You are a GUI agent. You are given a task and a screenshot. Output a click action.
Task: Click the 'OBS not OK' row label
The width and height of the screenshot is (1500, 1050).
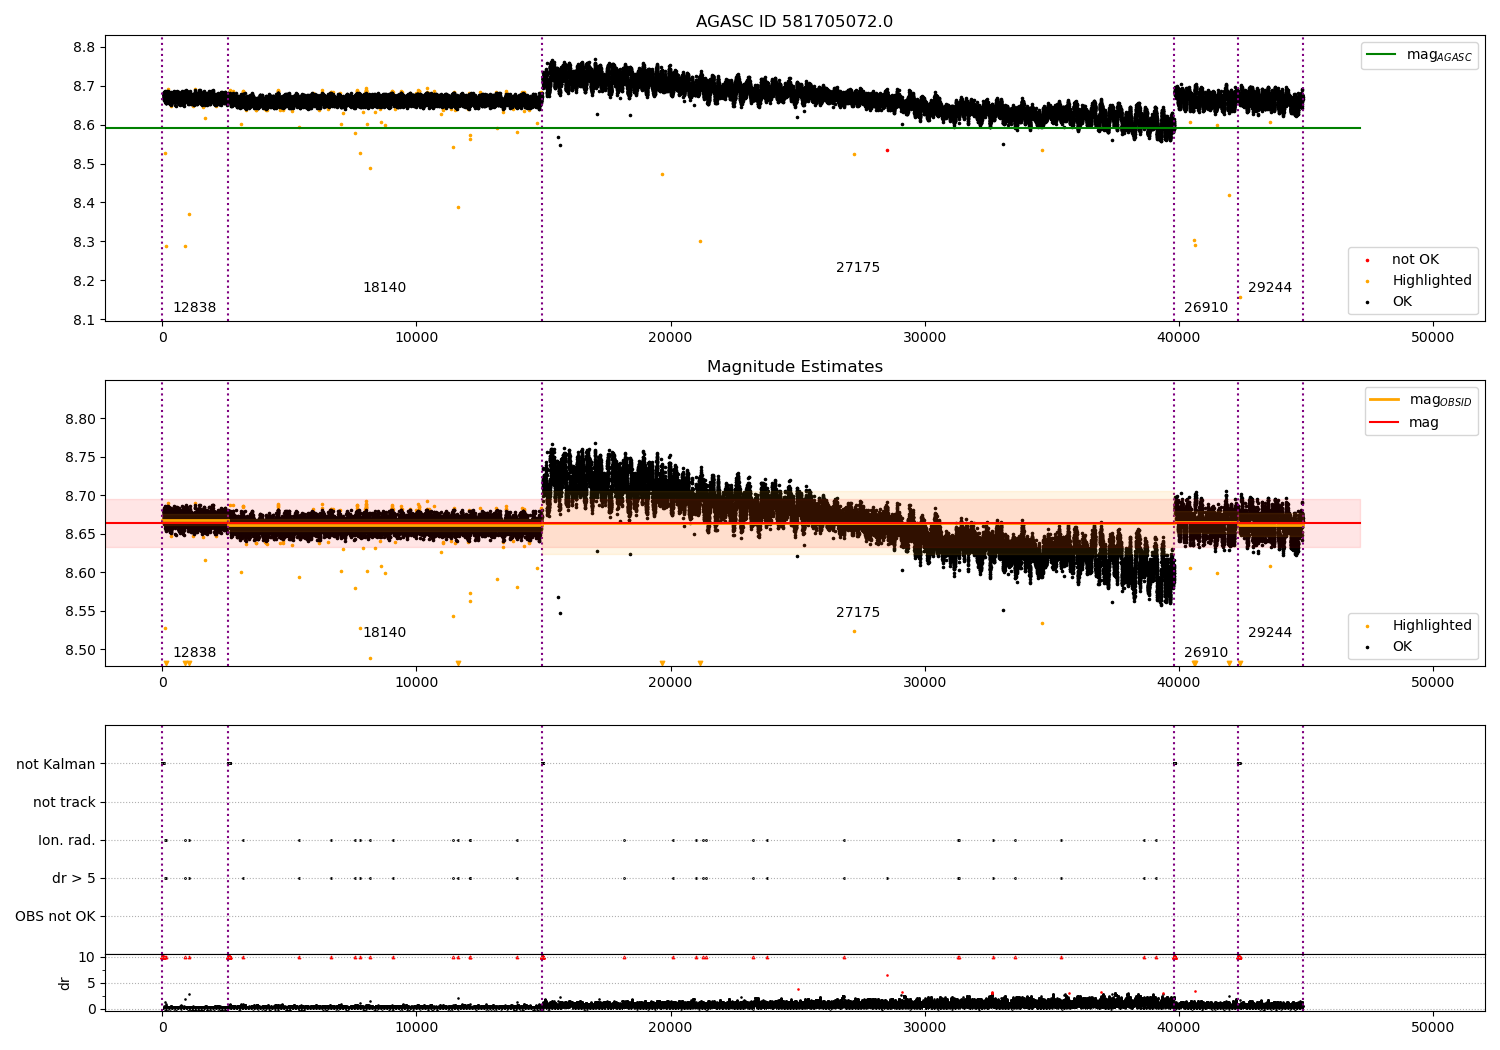(x=55, y=917)
